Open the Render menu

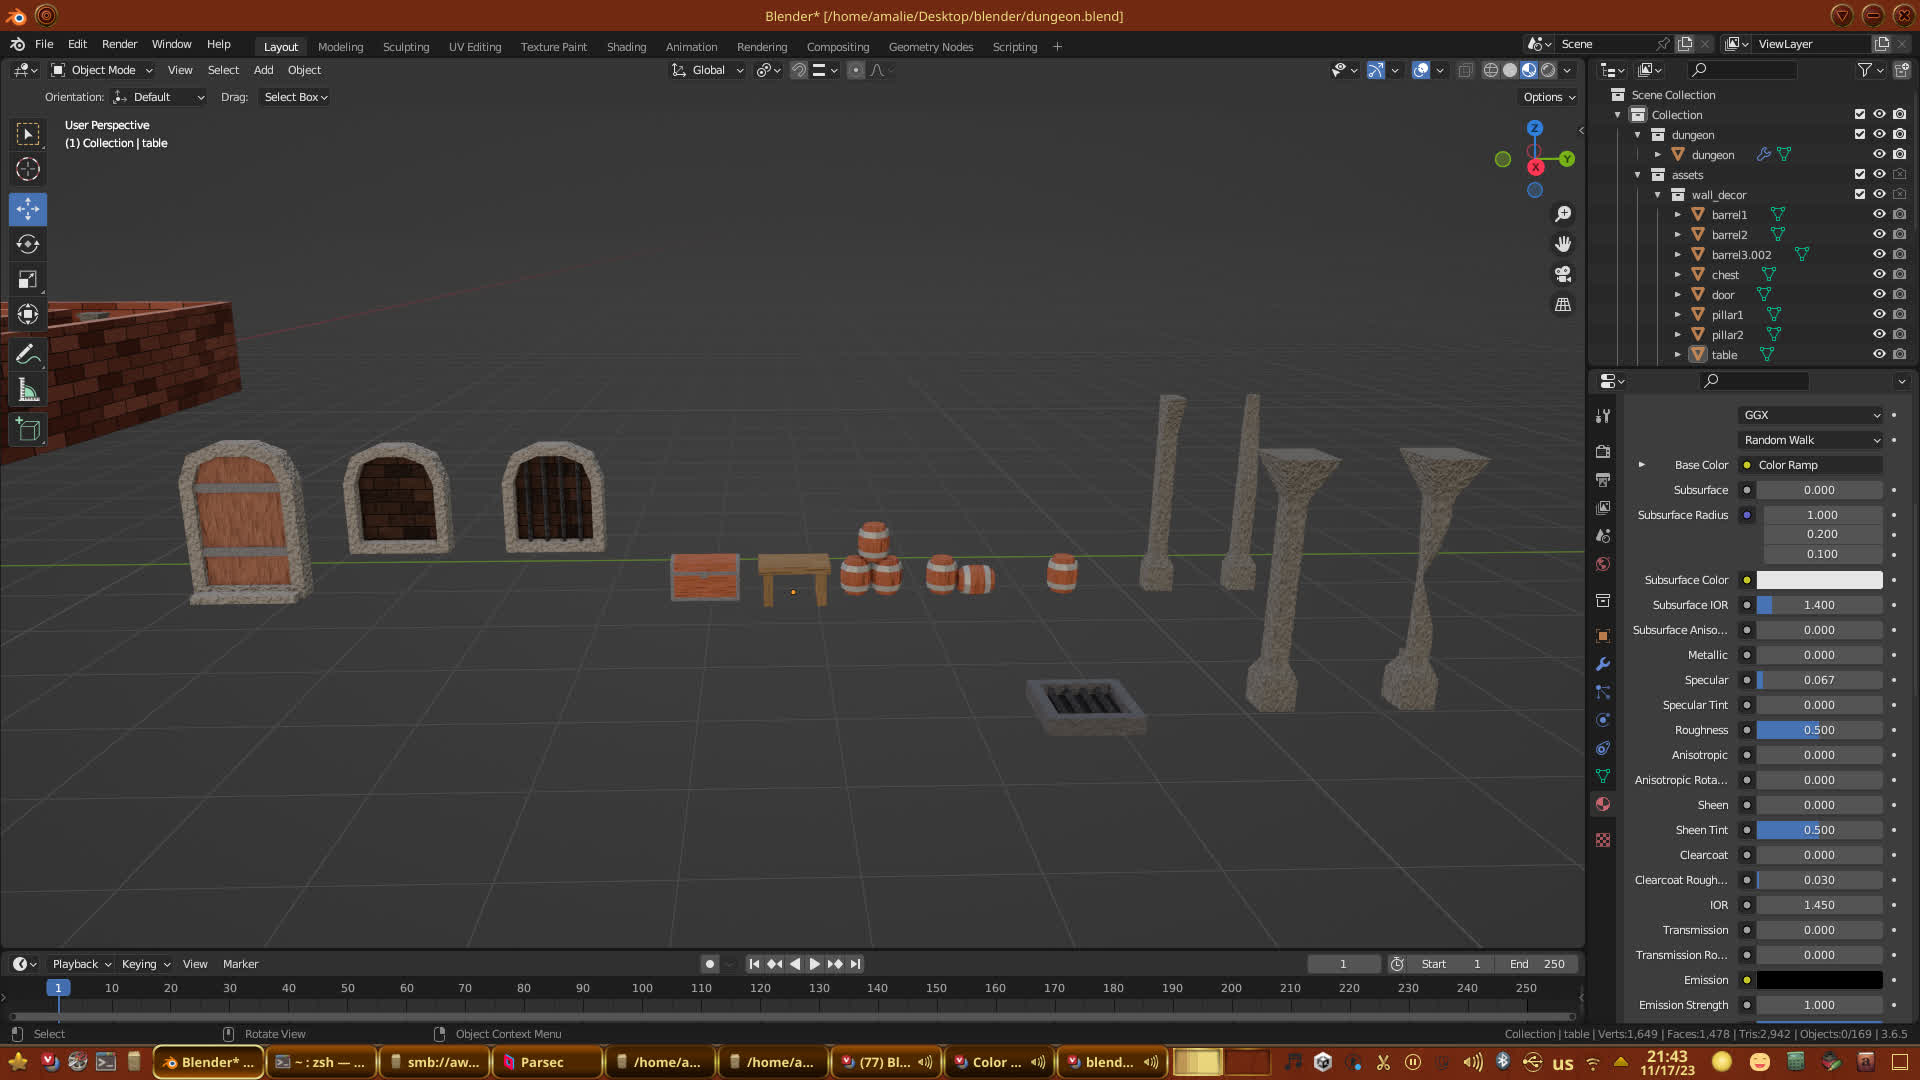(119, 44)
